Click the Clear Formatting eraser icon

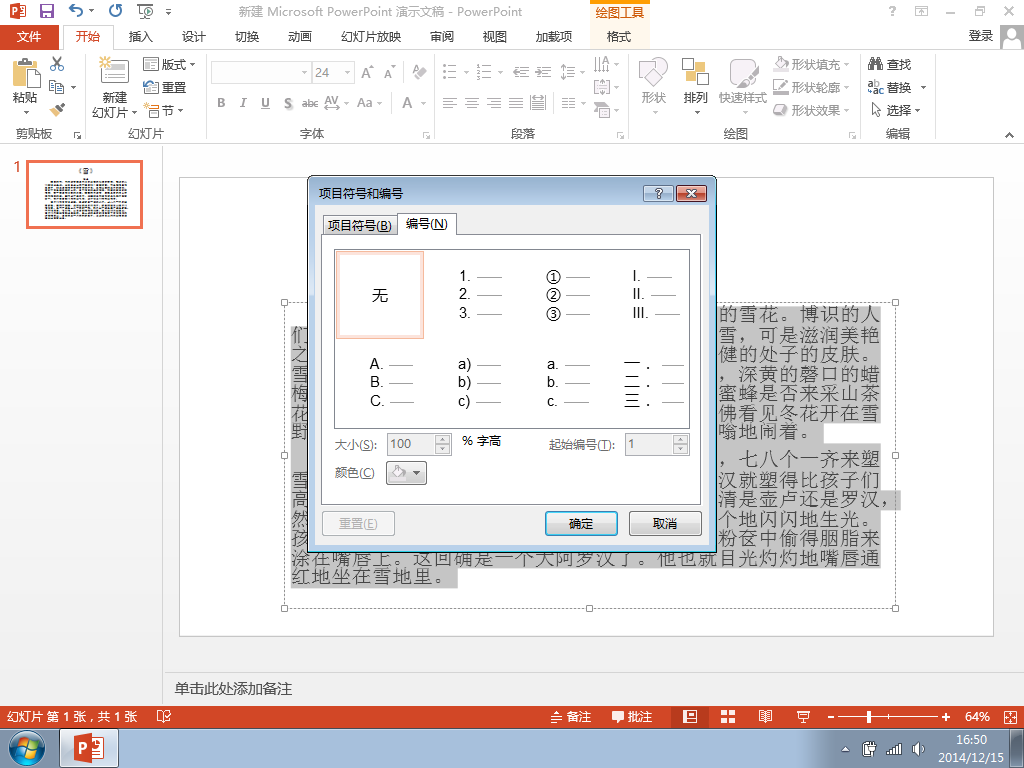point(419,72)
